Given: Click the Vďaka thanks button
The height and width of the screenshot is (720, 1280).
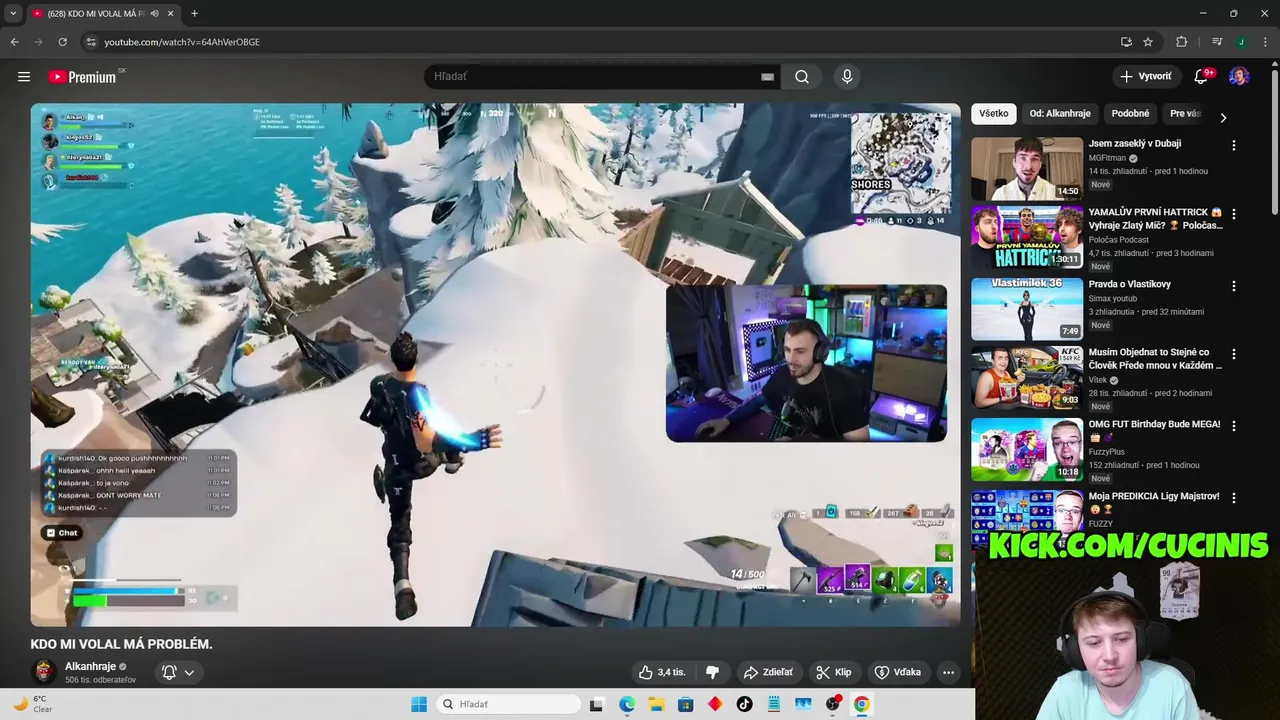Looking at the screenshot, I should pyautogui.click(x=897, y=672).
